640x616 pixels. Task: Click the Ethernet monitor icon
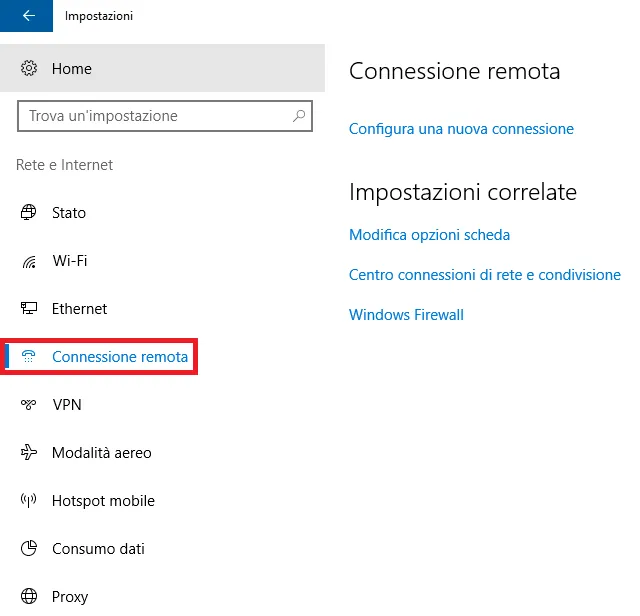29,309
